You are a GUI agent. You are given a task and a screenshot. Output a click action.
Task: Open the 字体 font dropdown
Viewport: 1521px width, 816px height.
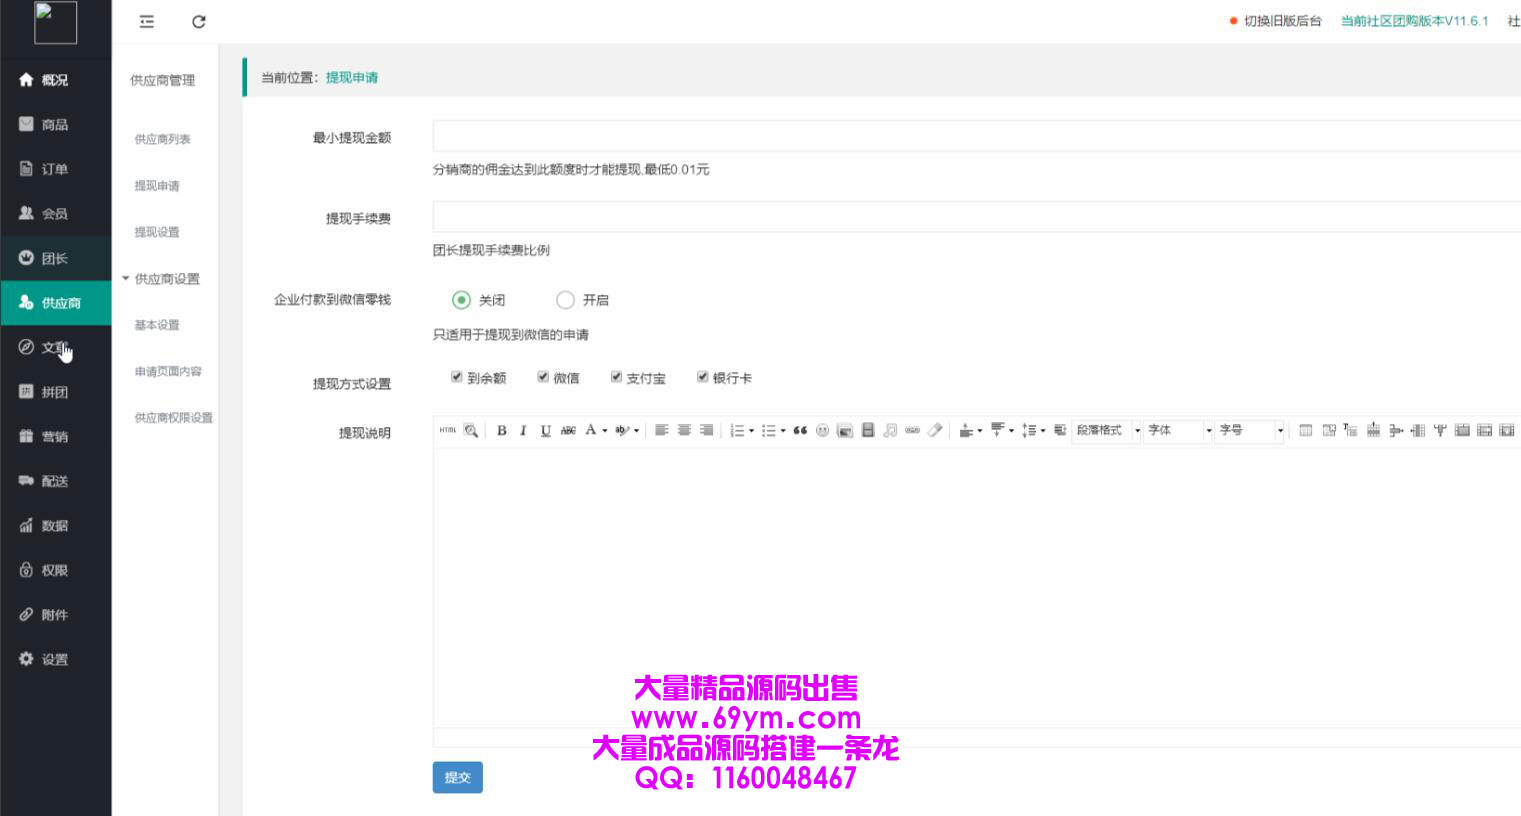coord(1179,430)
